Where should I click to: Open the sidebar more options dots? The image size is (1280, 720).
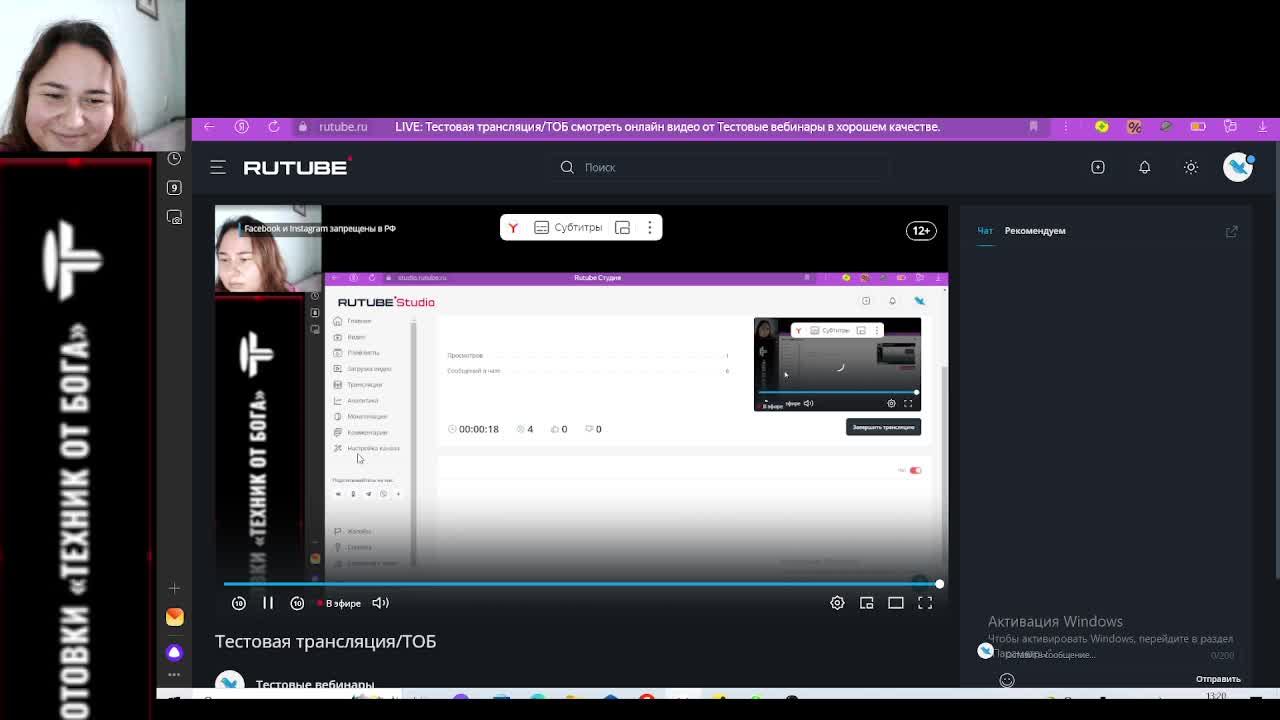point(174,675)
